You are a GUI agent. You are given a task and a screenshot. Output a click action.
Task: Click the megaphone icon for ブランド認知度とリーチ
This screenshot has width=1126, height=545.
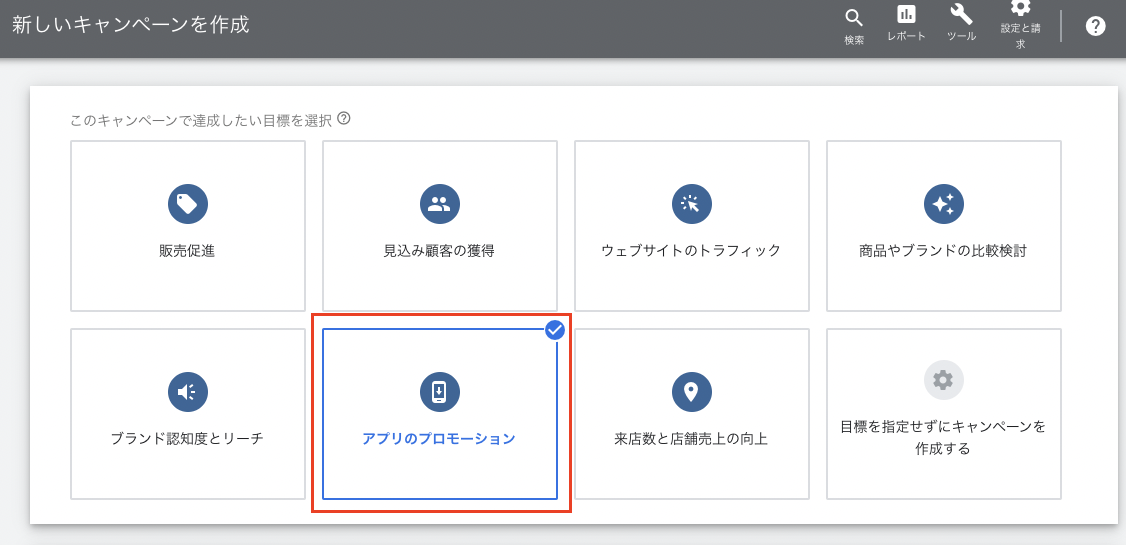pyautogui.click(x=187, y=392)
